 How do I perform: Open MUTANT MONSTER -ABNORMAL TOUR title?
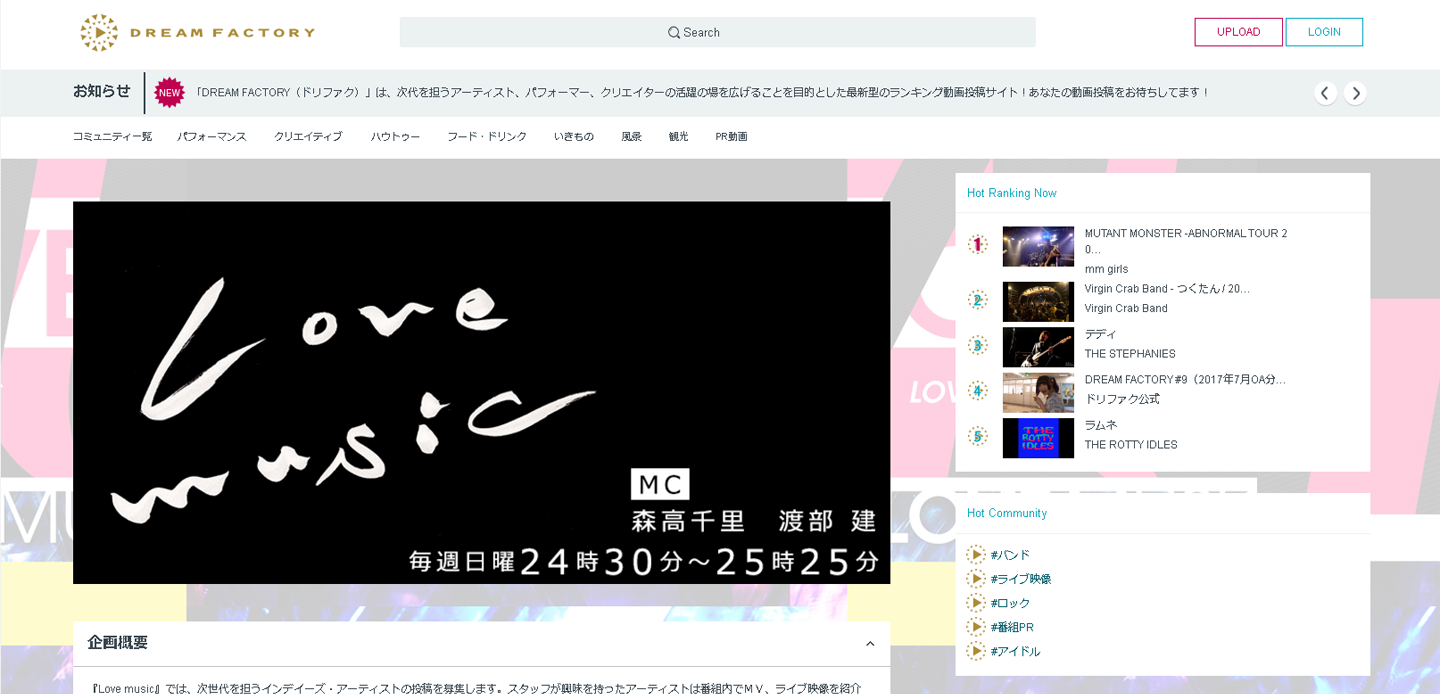point(1186,241)
